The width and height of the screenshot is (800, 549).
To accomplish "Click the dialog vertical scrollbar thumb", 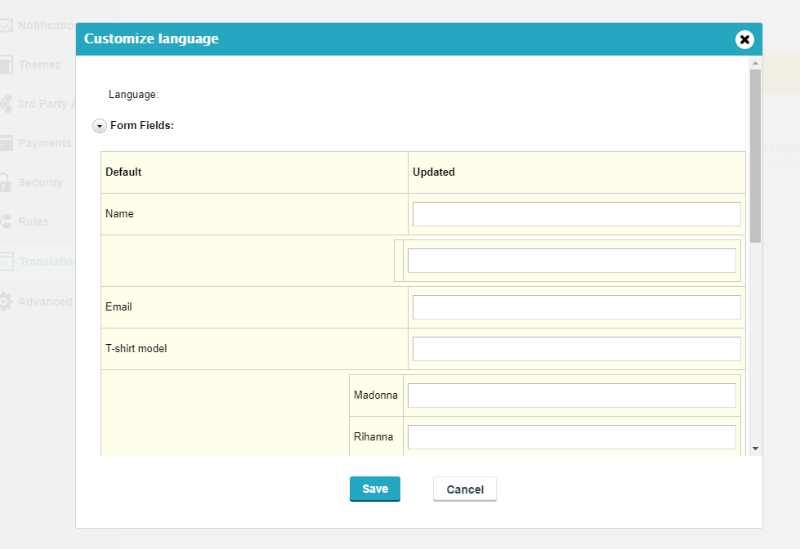I will pyautogui.click(x=755, y=156).
